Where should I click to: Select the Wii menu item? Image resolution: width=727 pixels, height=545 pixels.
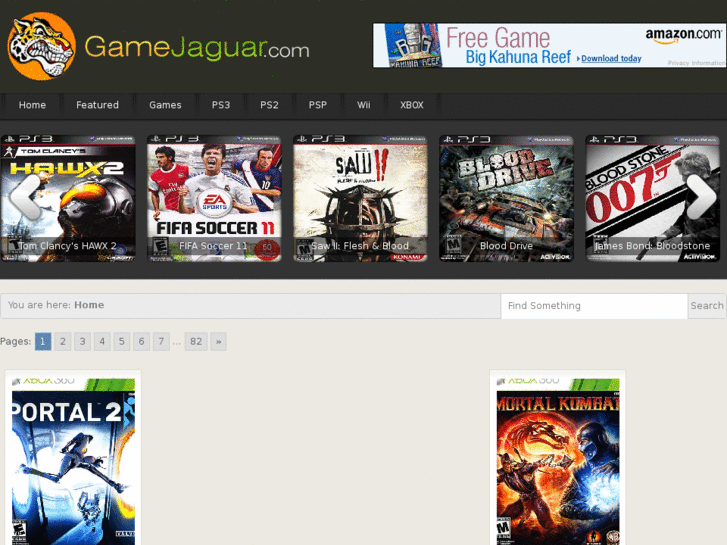(x=364, y=105)
